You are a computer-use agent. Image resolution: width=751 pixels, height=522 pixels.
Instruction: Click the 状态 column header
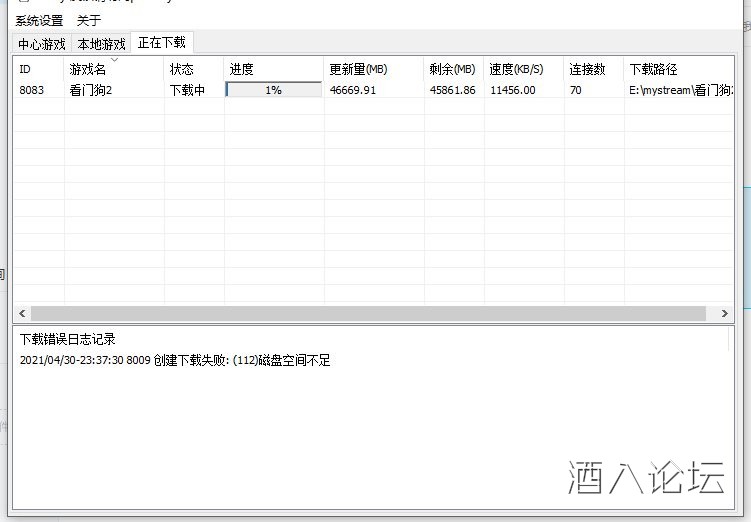(x=193, y=69)
